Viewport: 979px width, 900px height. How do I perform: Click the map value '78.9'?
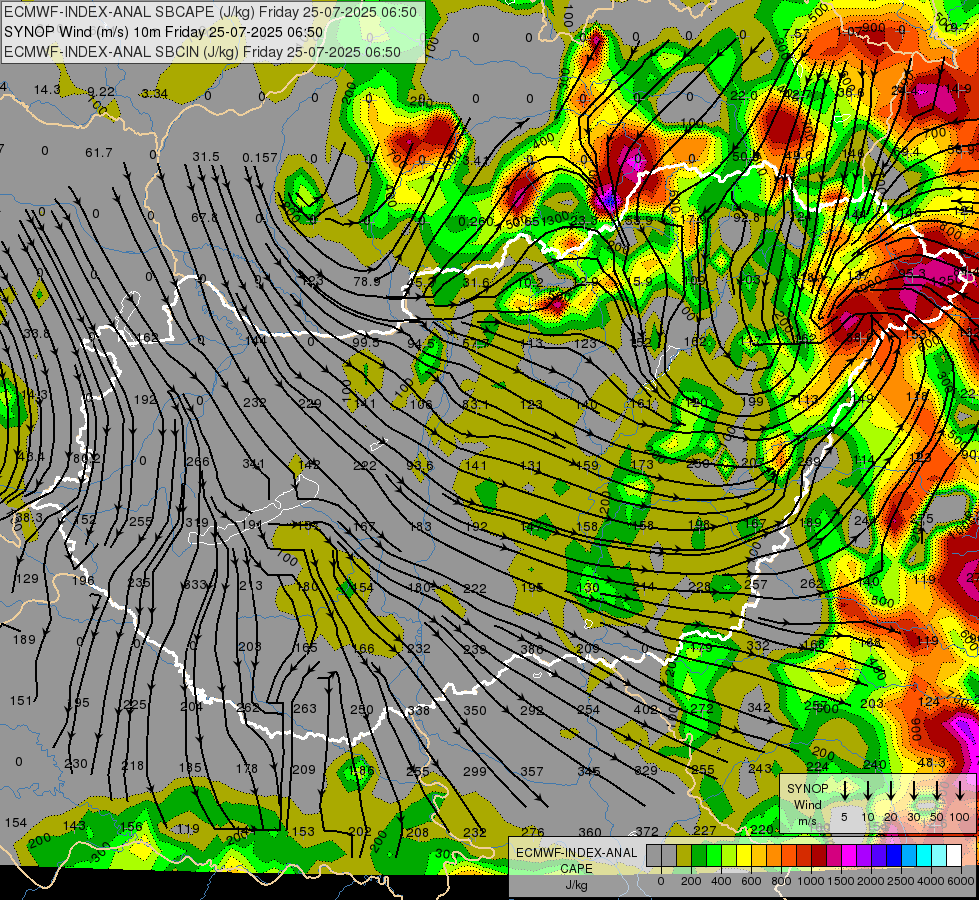click(367, 282)
